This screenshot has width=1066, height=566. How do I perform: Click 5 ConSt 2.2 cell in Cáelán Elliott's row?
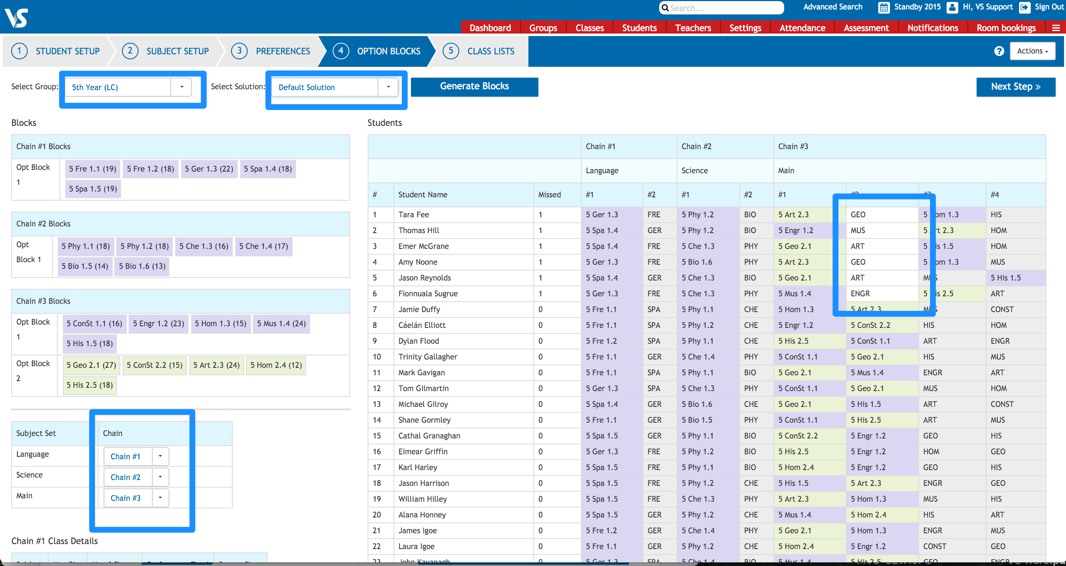pos(882,325)
